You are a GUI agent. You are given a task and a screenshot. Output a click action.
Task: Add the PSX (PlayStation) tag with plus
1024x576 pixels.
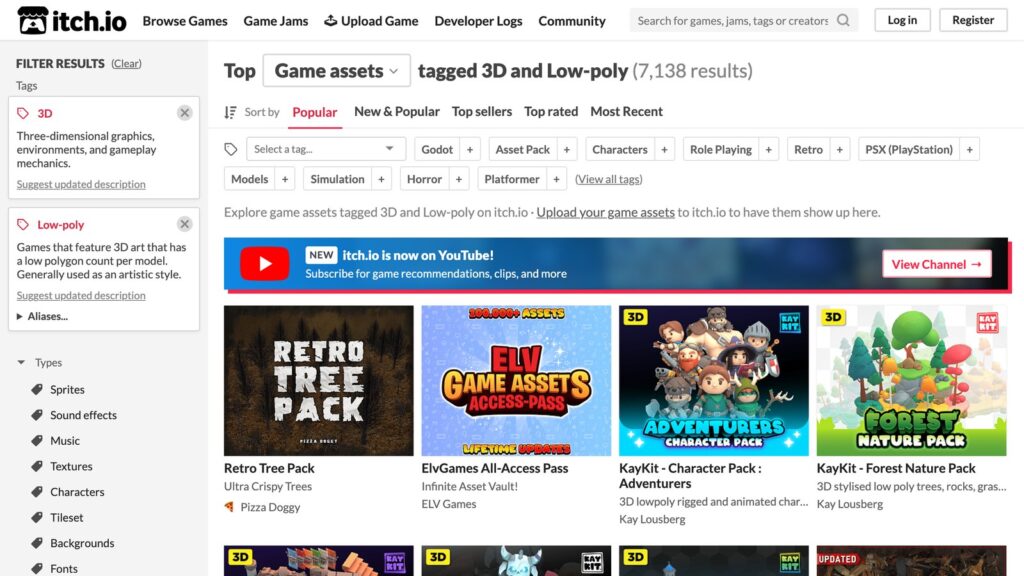(x=970, y=150)
